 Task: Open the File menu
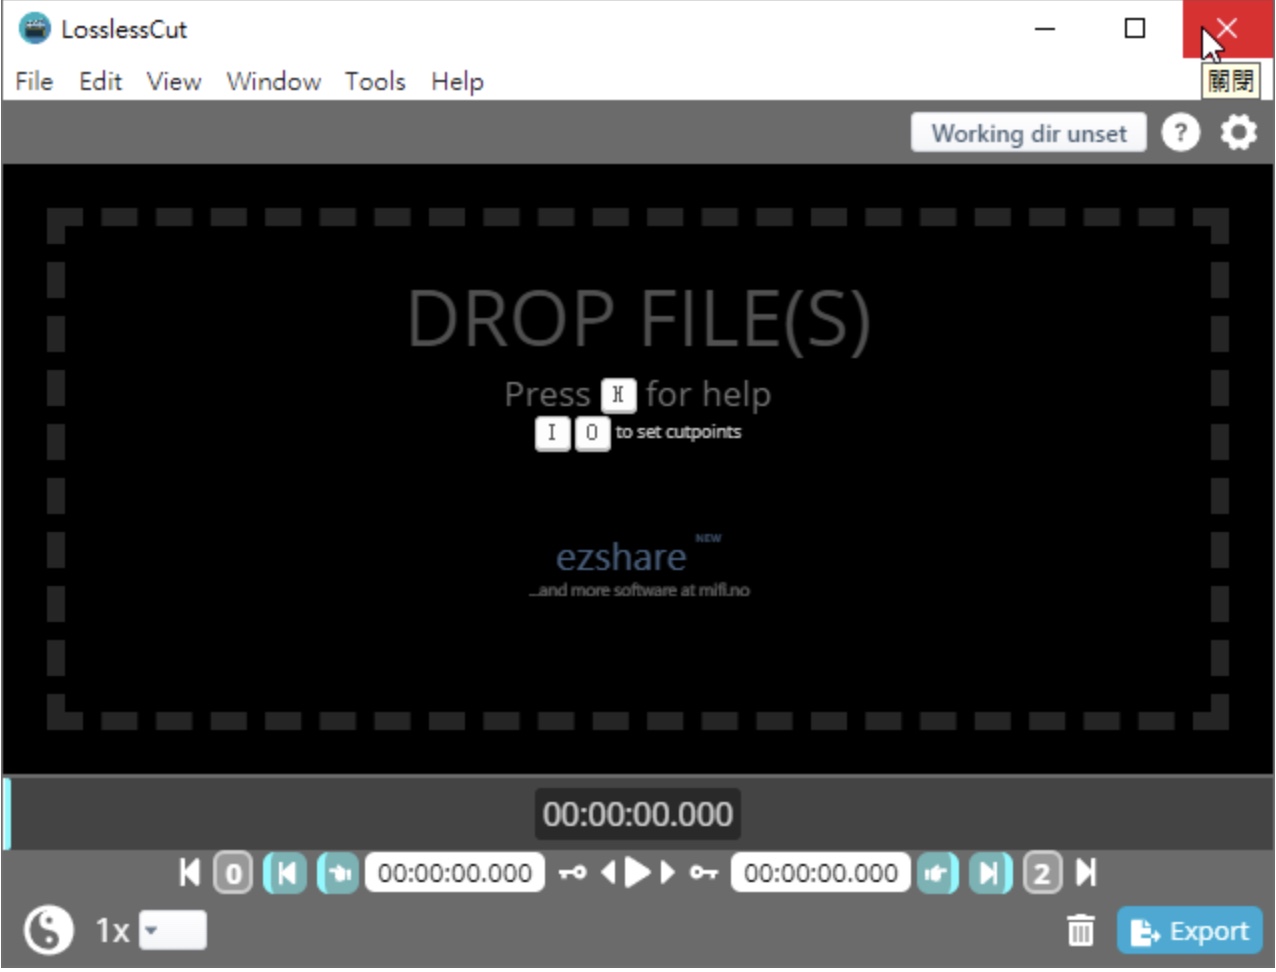pyautogui.click(x=34, y=81)
